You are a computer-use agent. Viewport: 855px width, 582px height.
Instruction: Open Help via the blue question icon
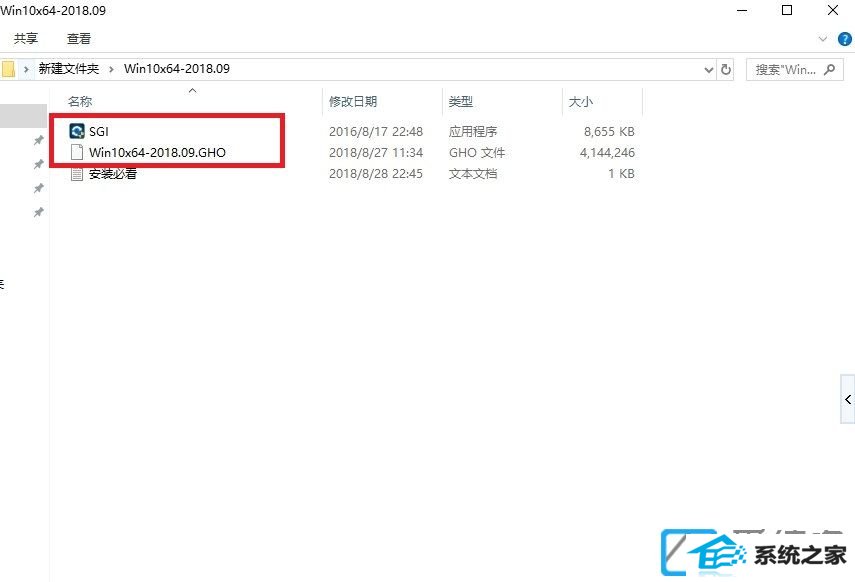point(845,39)
